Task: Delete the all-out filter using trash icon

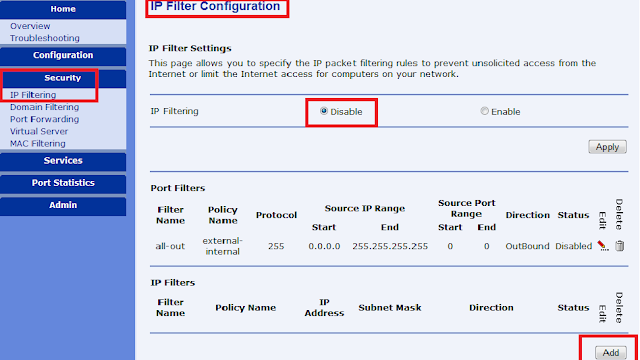Action: [620, 246]
